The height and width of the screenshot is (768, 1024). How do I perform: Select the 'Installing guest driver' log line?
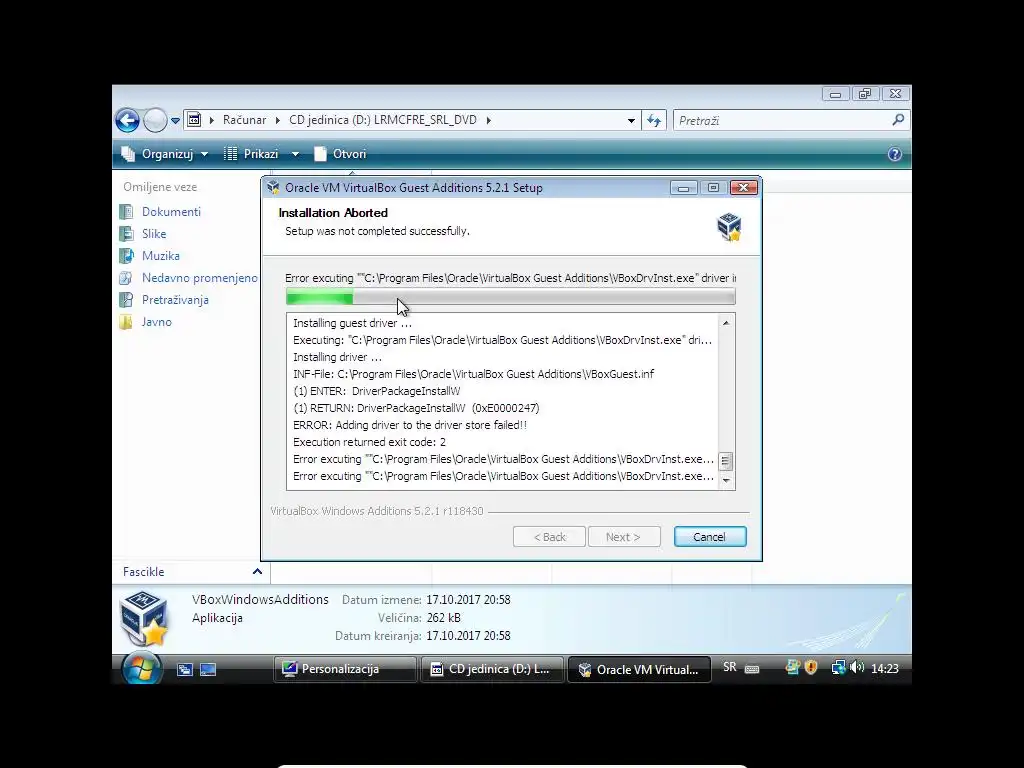[352, 323]
